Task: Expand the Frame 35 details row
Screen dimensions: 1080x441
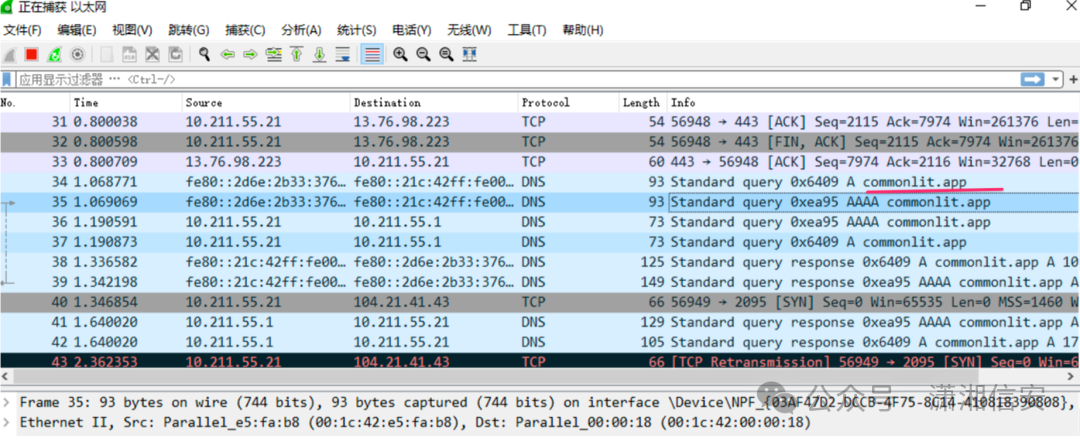Action: [6, 402]
